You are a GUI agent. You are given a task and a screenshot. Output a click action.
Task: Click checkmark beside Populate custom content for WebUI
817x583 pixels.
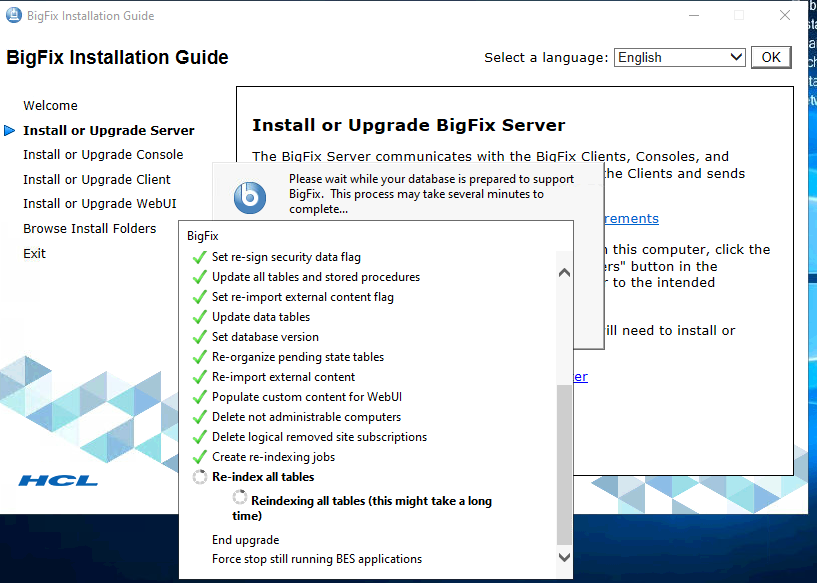200,397
